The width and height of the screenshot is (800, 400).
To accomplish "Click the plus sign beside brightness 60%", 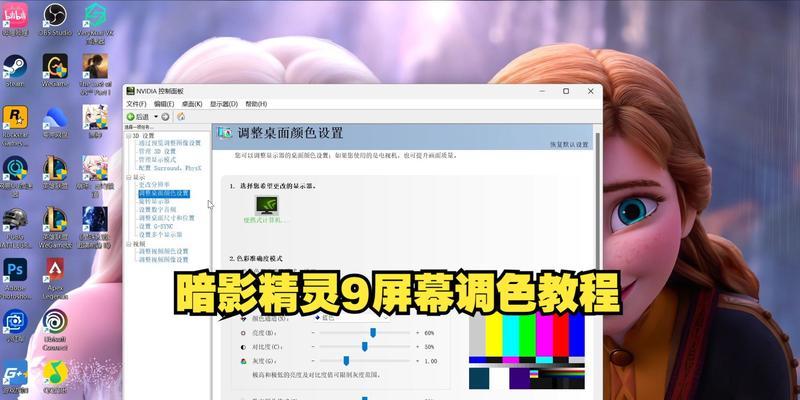I will pyautogui.click(x=417, y=333).
